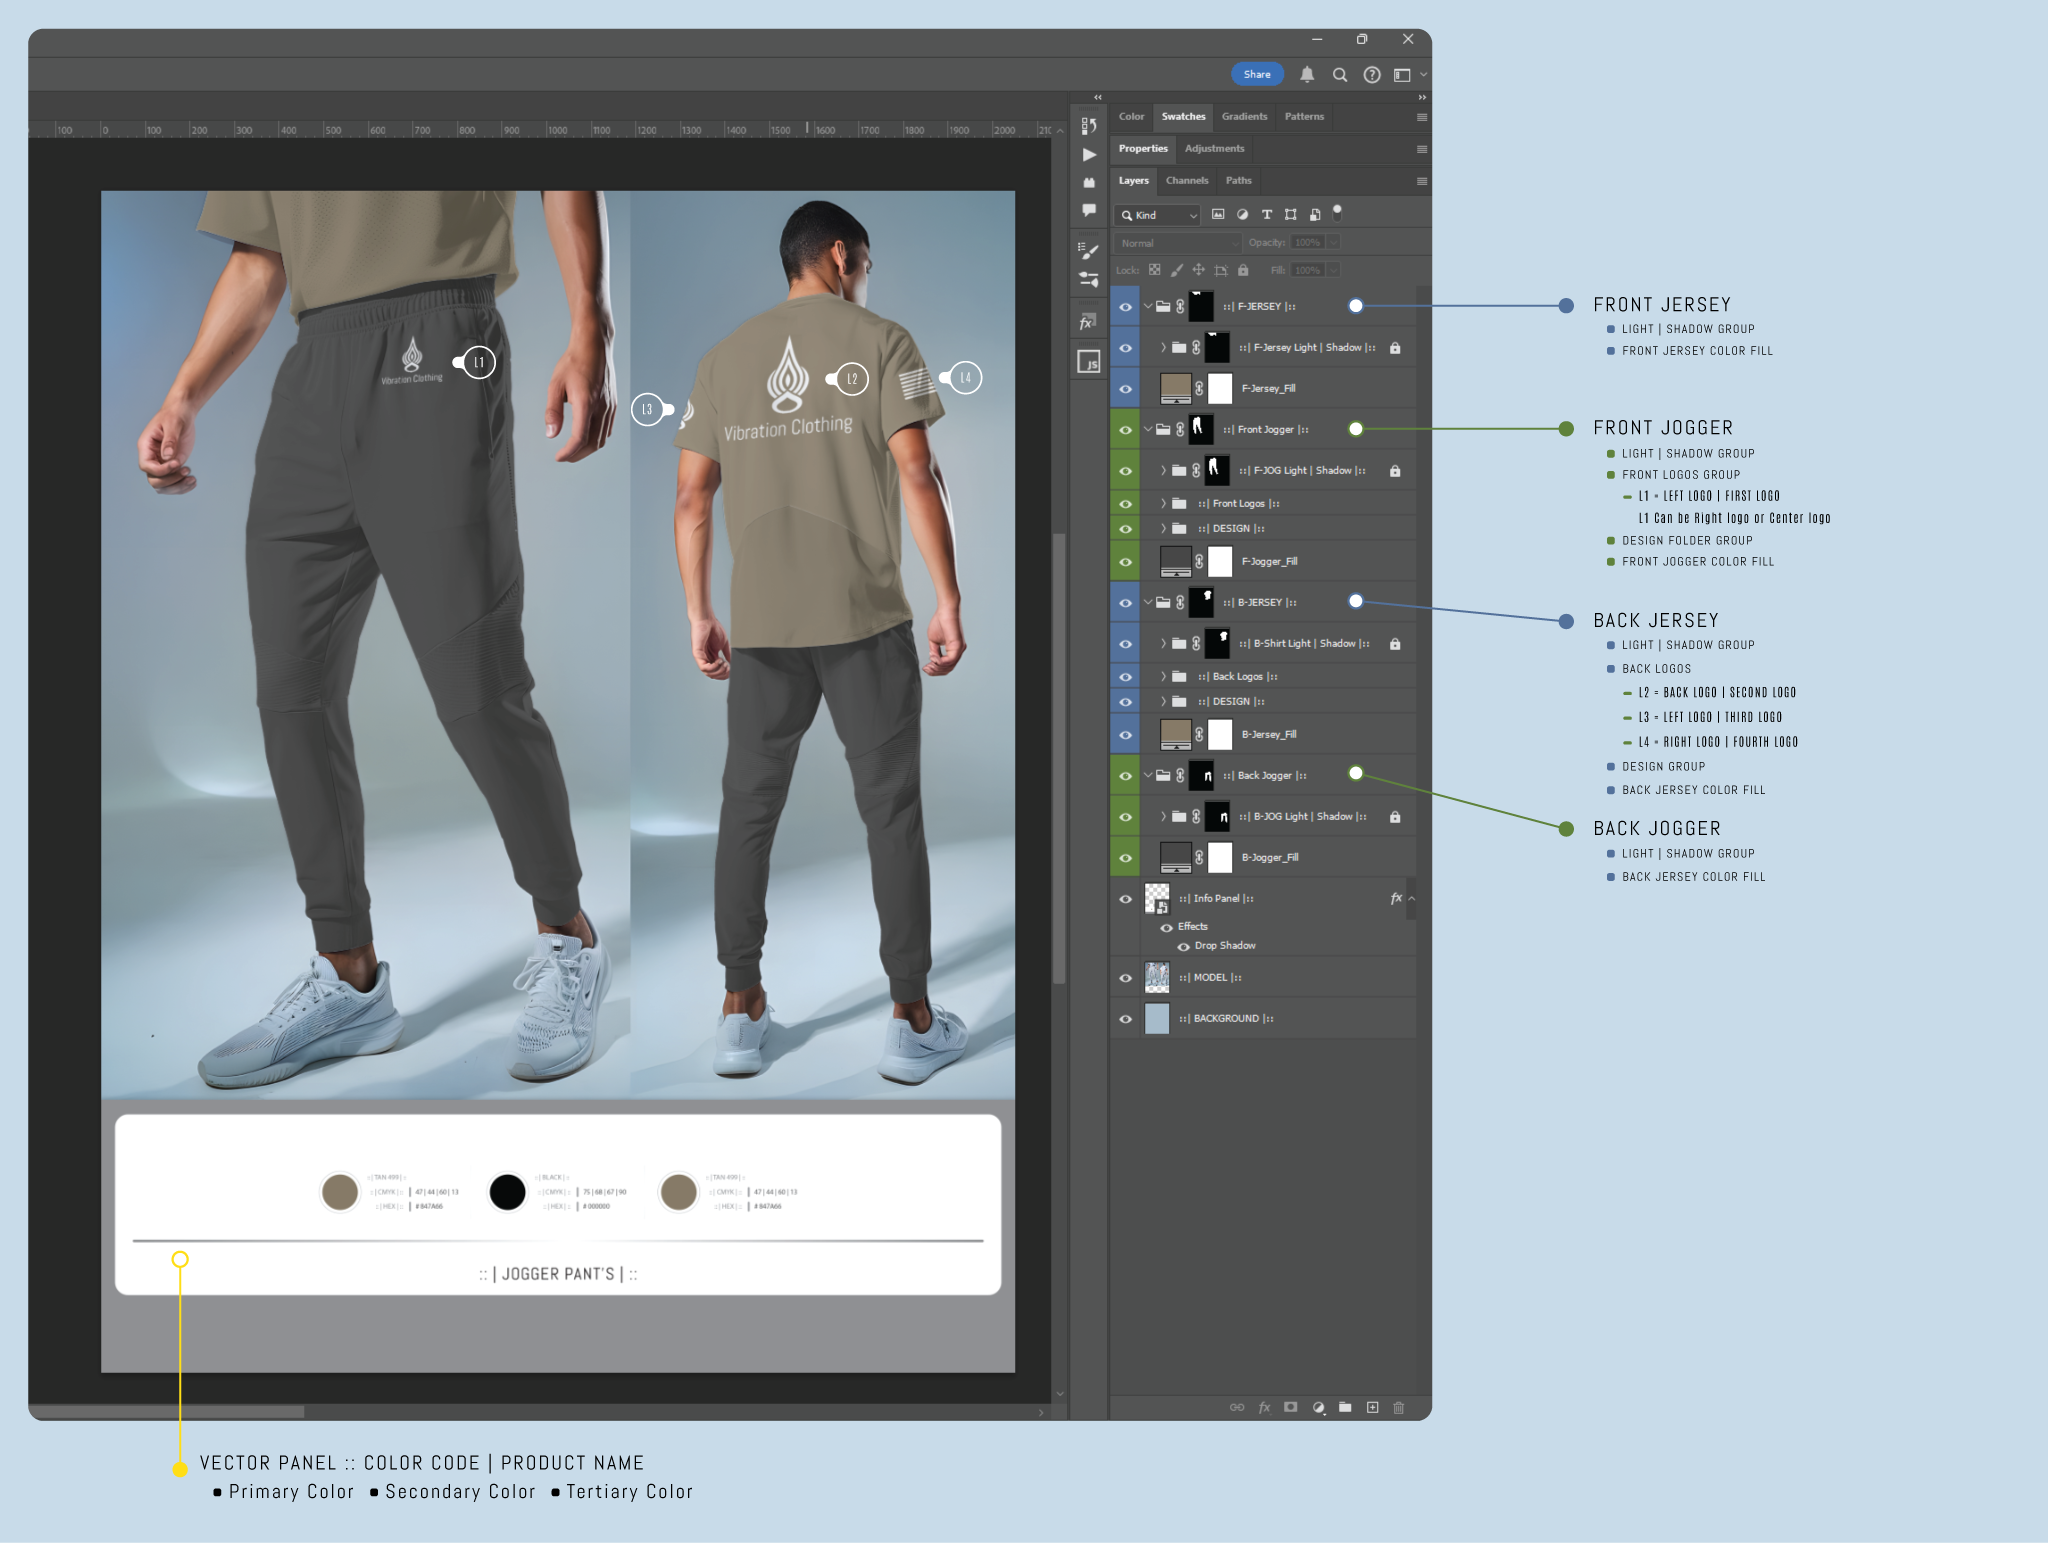Open the Comments panel icon
The width and height of the screenshot is (2048, 1543).
pos(1089,210)
